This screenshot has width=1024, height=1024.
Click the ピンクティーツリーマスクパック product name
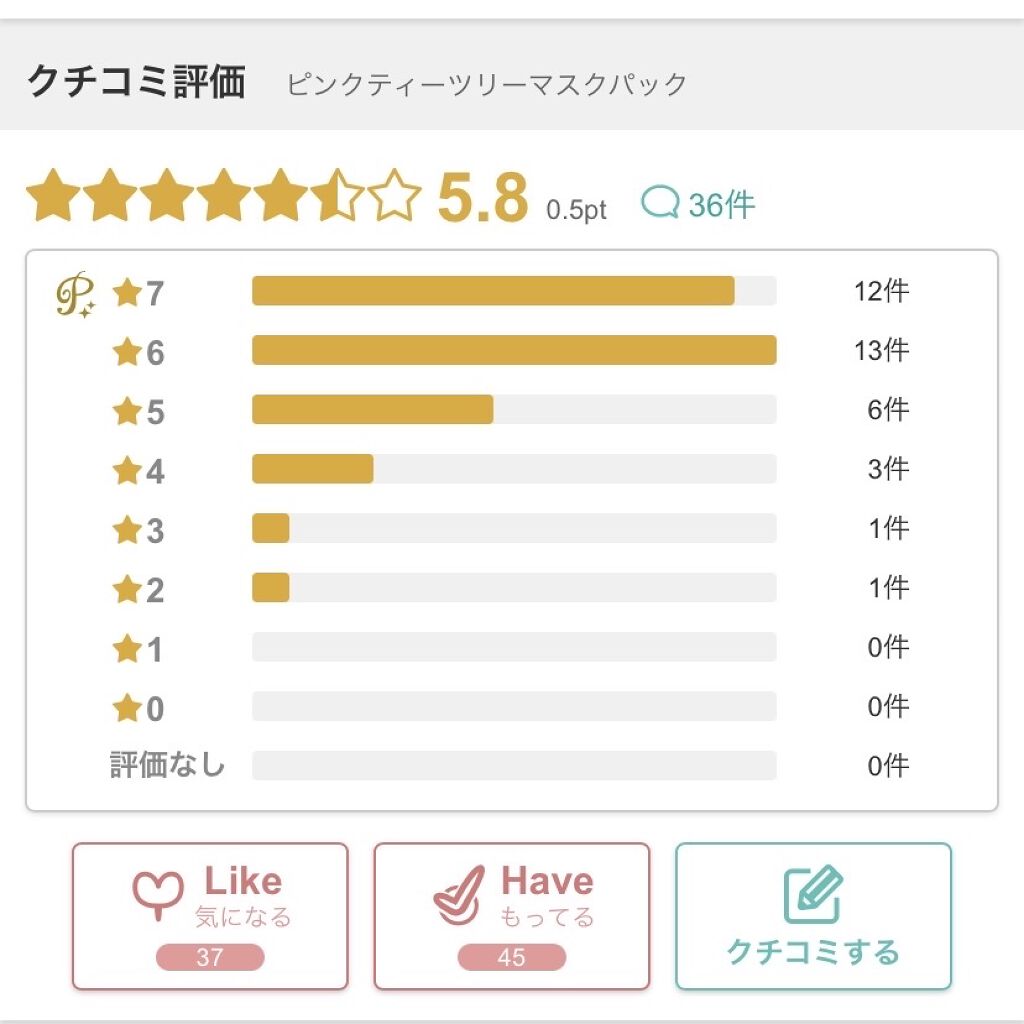click(487, 84)
